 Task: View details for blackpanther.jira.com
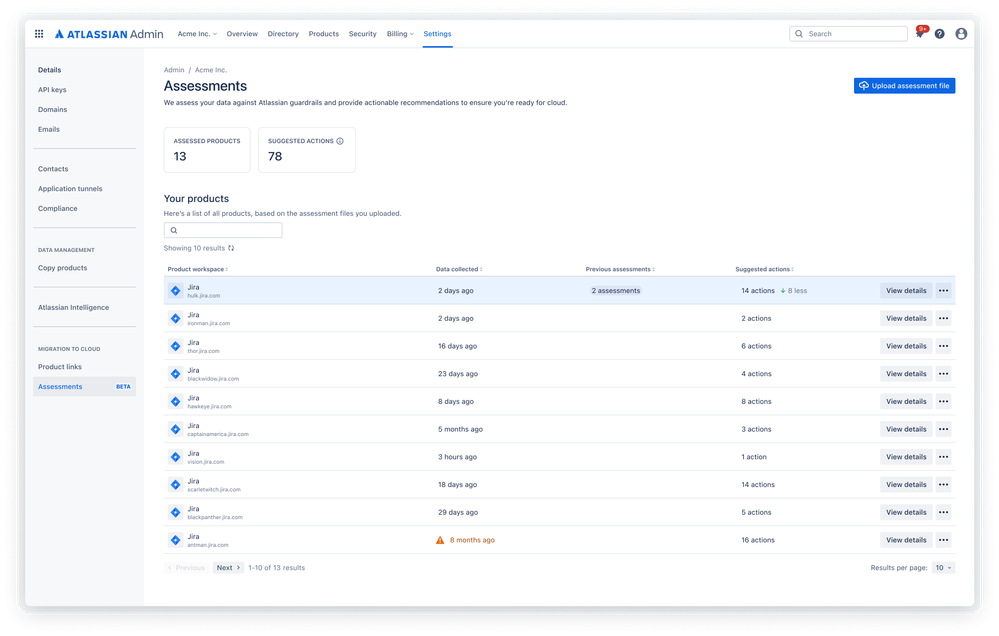pyautogui.click(x=906, y=512)
